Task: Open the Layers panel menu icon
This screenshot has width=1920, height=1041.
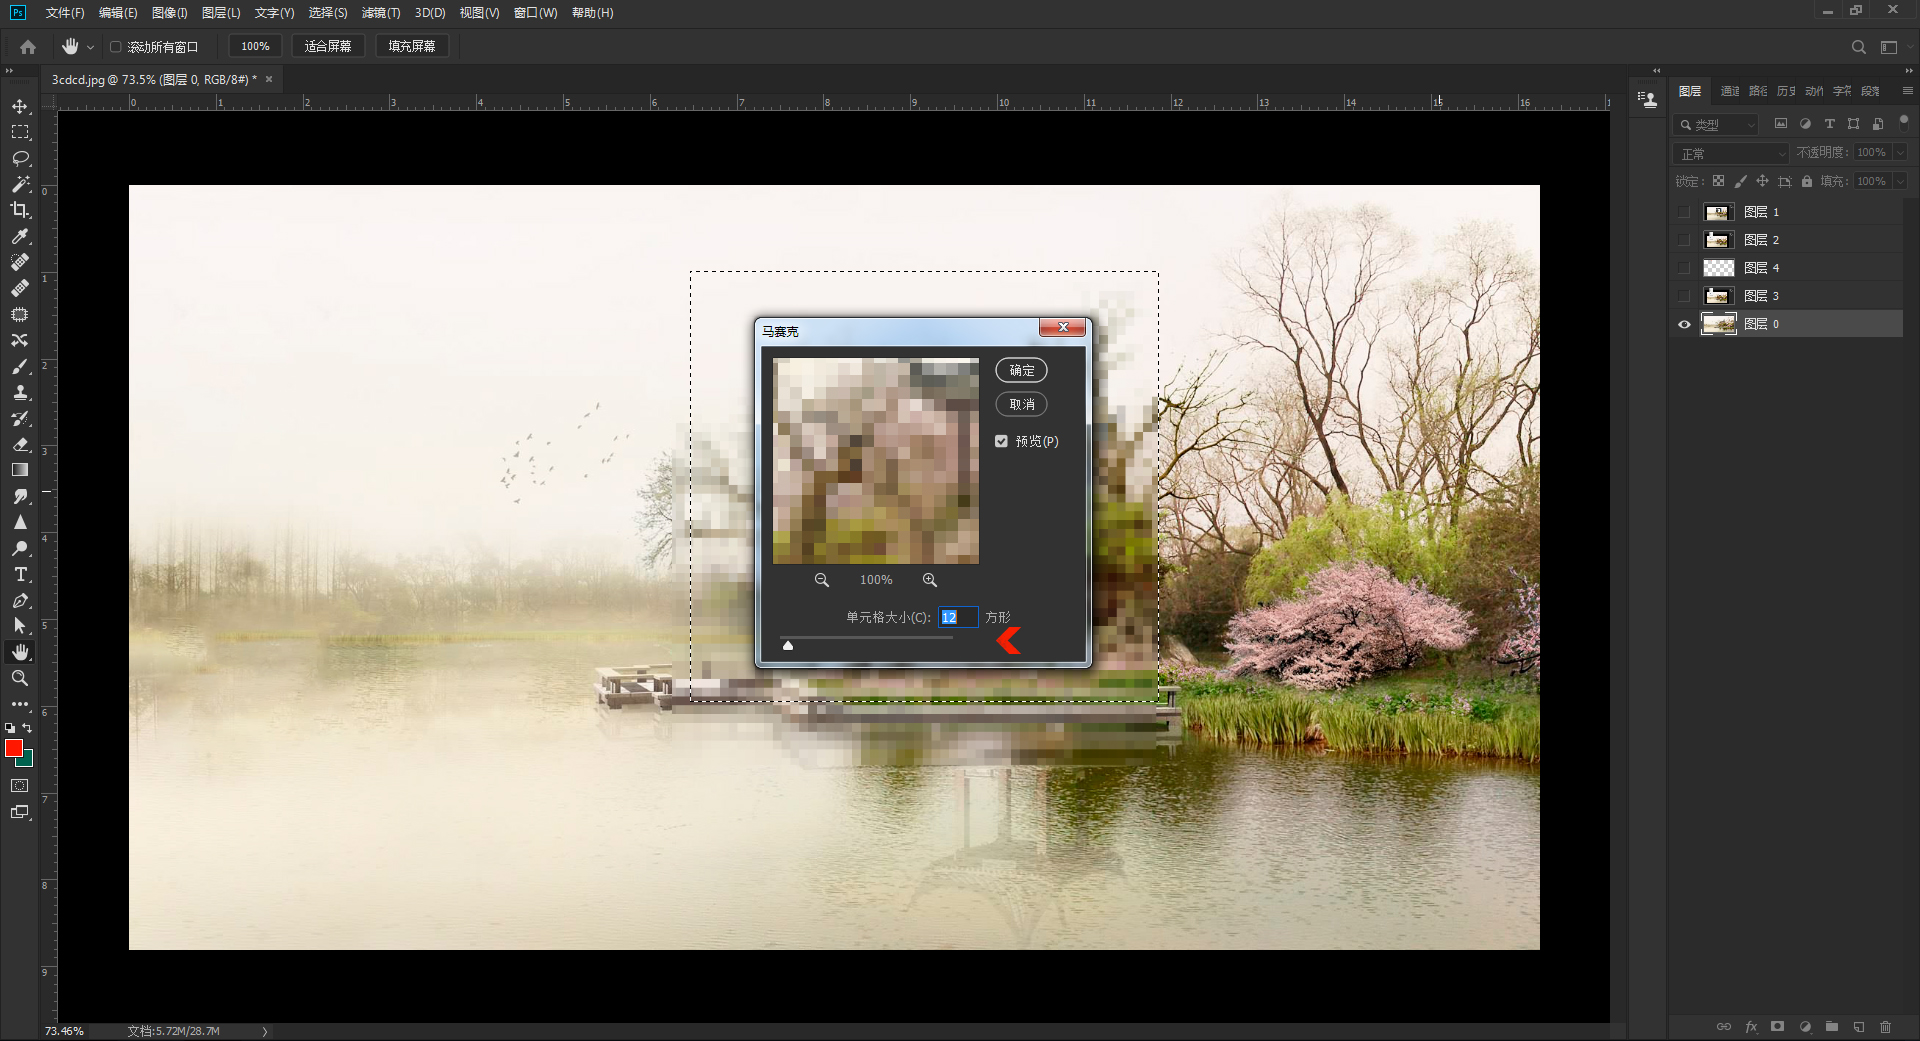Action: tap(1907, 91)
